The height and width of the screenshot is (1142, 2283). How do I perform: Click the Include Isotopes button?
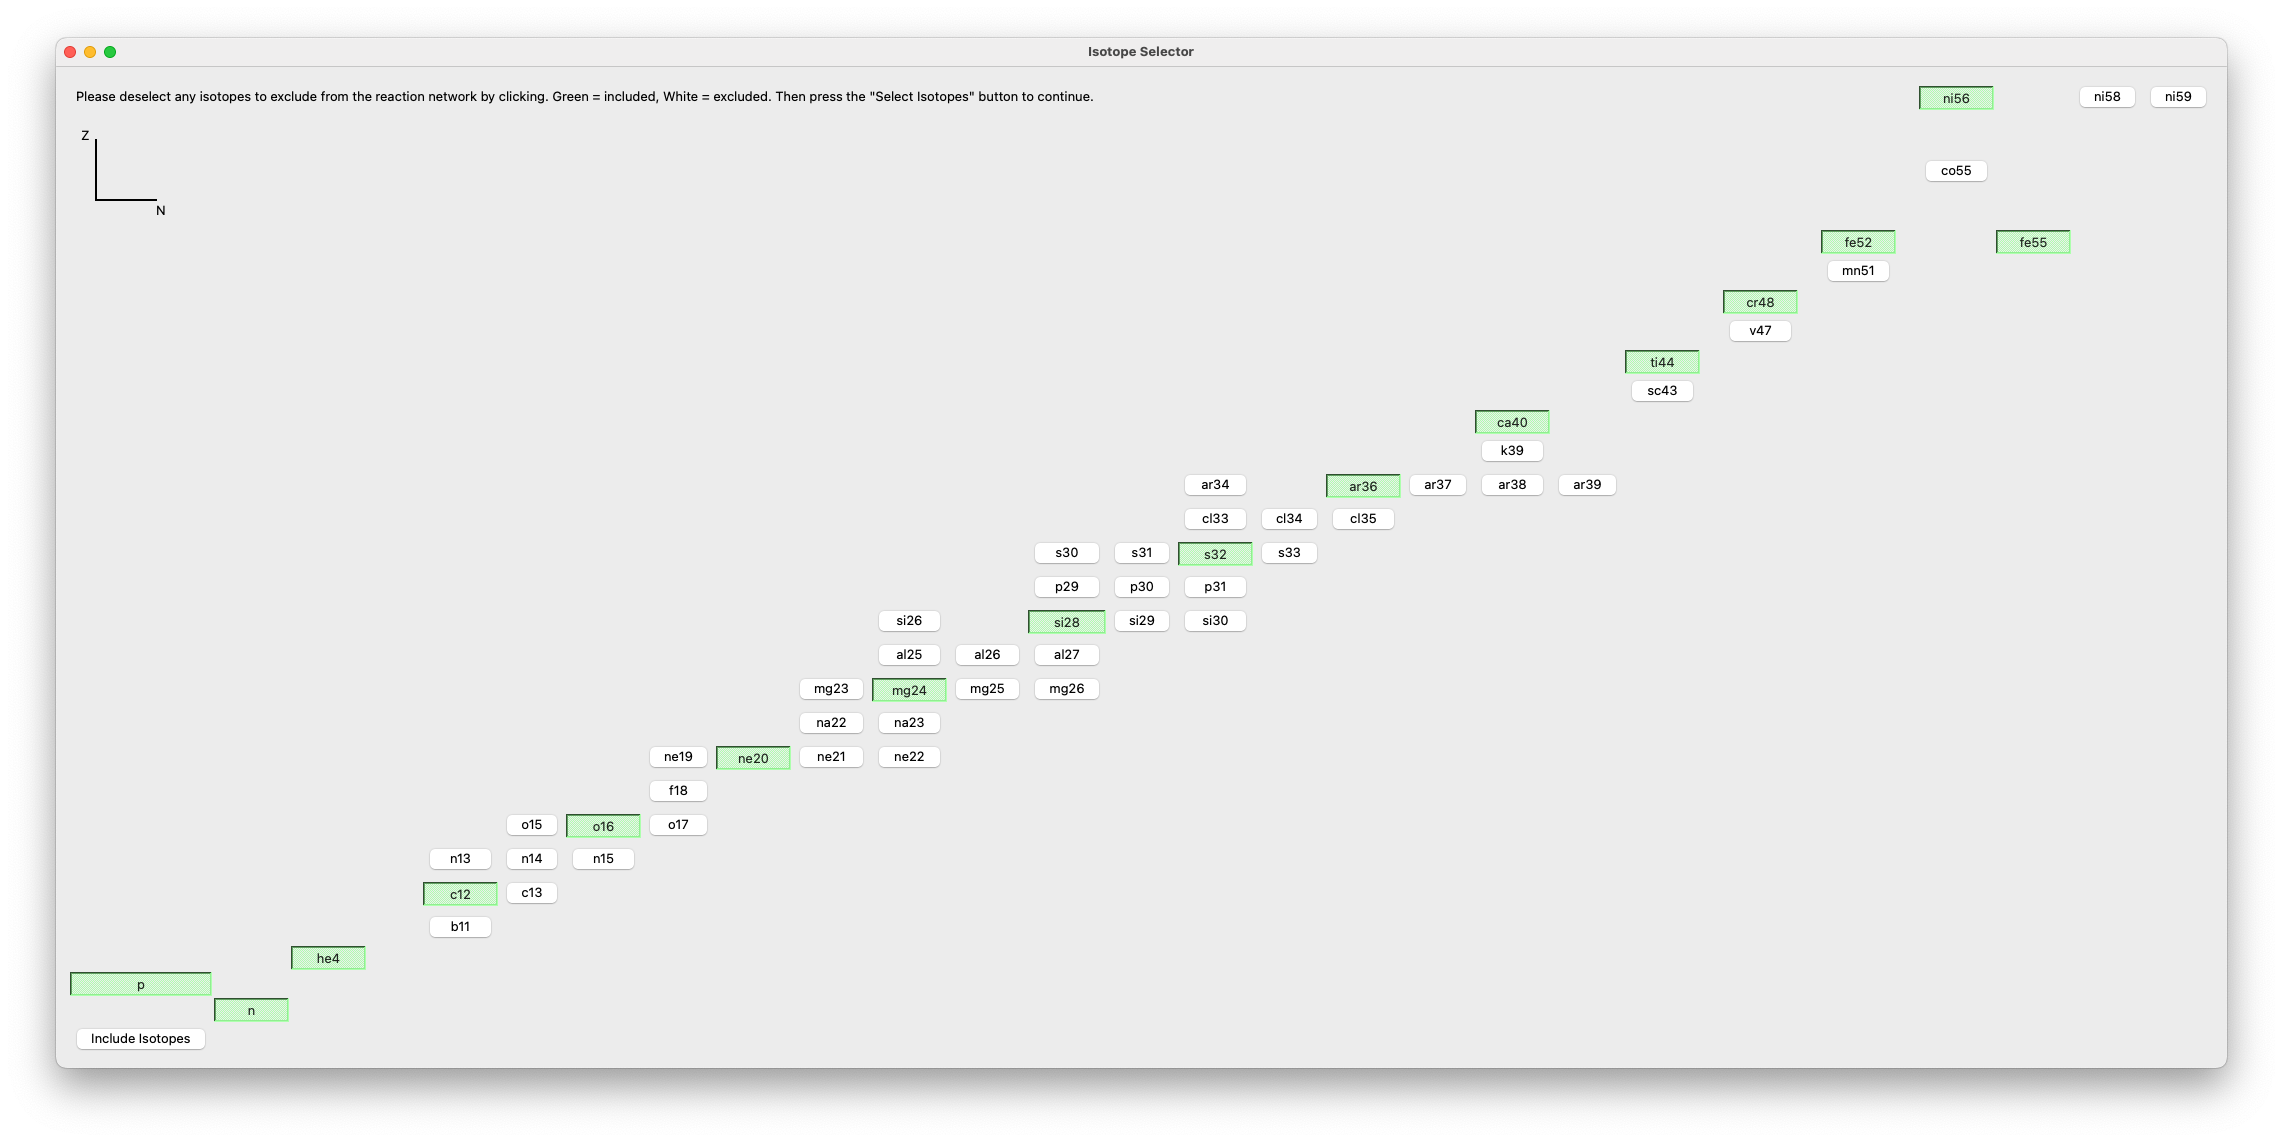click(141, 1039)
